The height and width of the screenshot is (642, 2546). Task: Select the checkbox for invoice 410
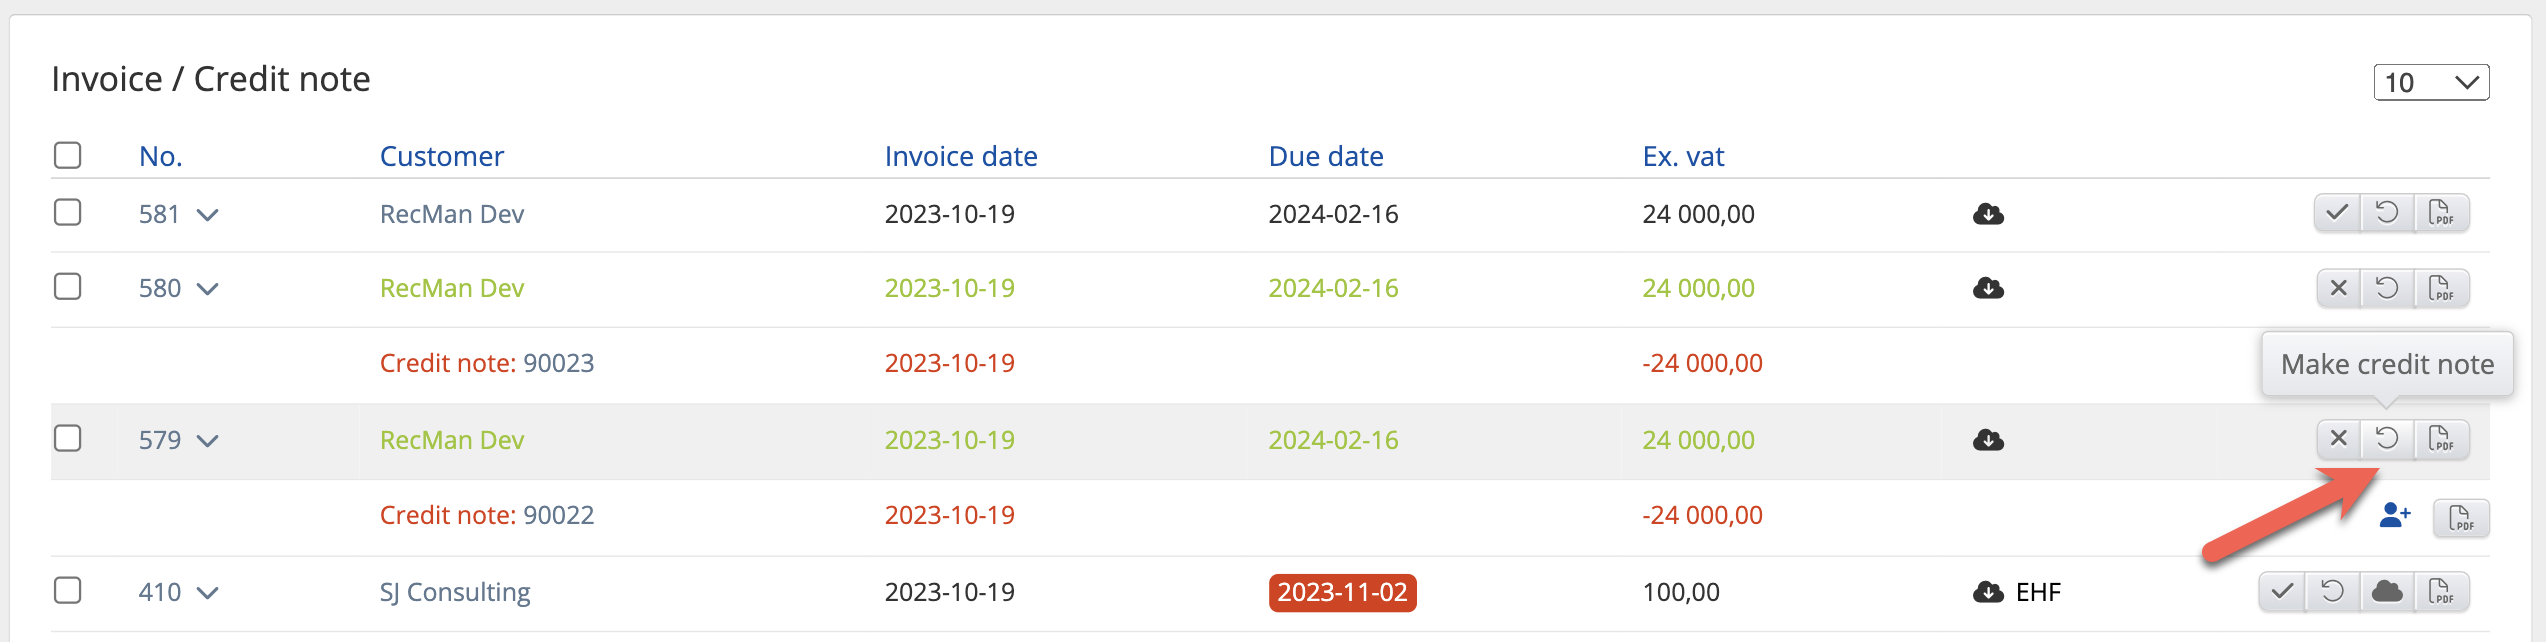click(68, 590)
